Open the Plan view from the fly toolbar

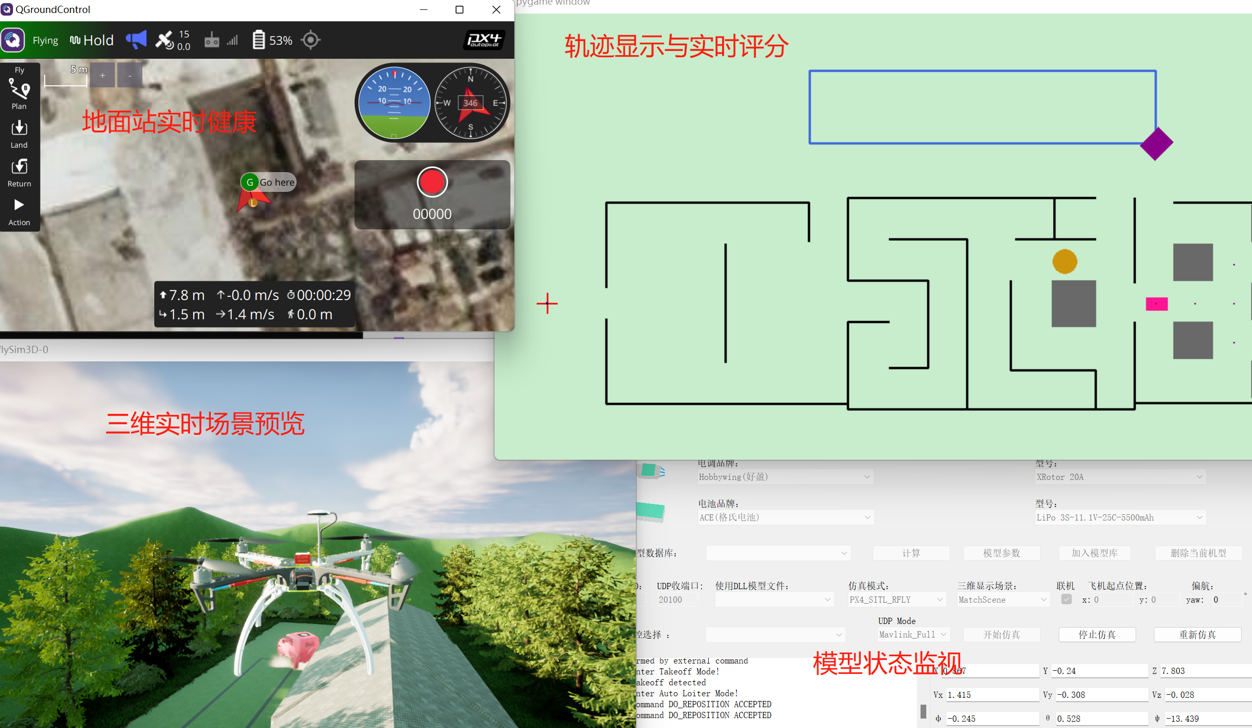coord(19,94)
